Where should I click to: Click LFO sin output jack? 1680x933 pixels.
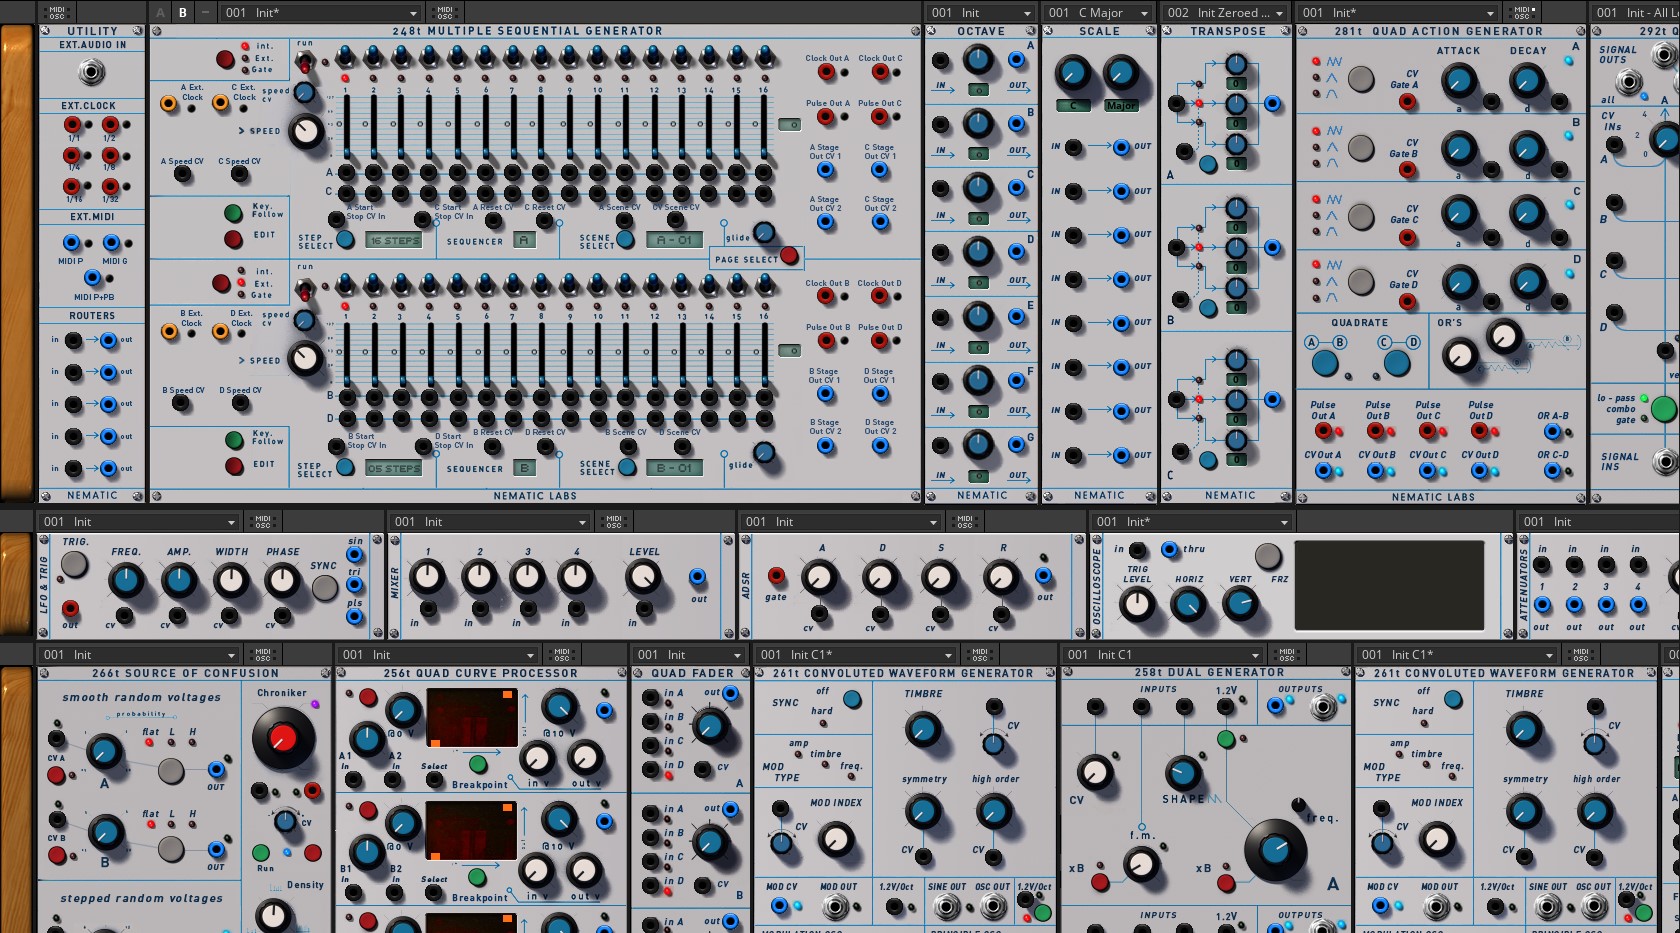point(355,554)
